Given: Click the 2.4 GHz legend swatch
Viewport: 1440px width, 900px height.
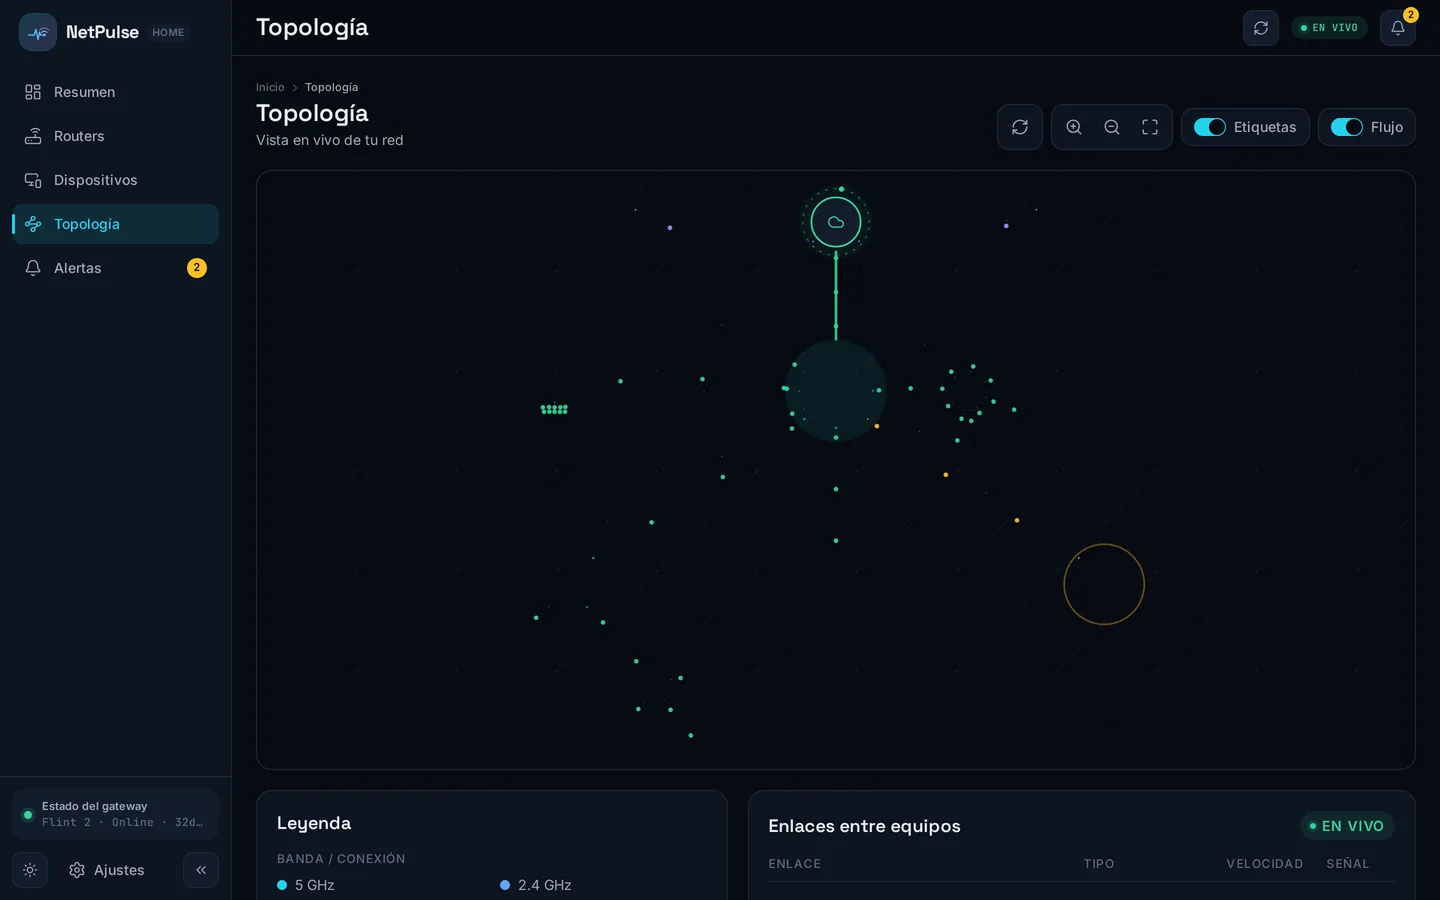Looking at the screenshot, I should coord(505,885).
